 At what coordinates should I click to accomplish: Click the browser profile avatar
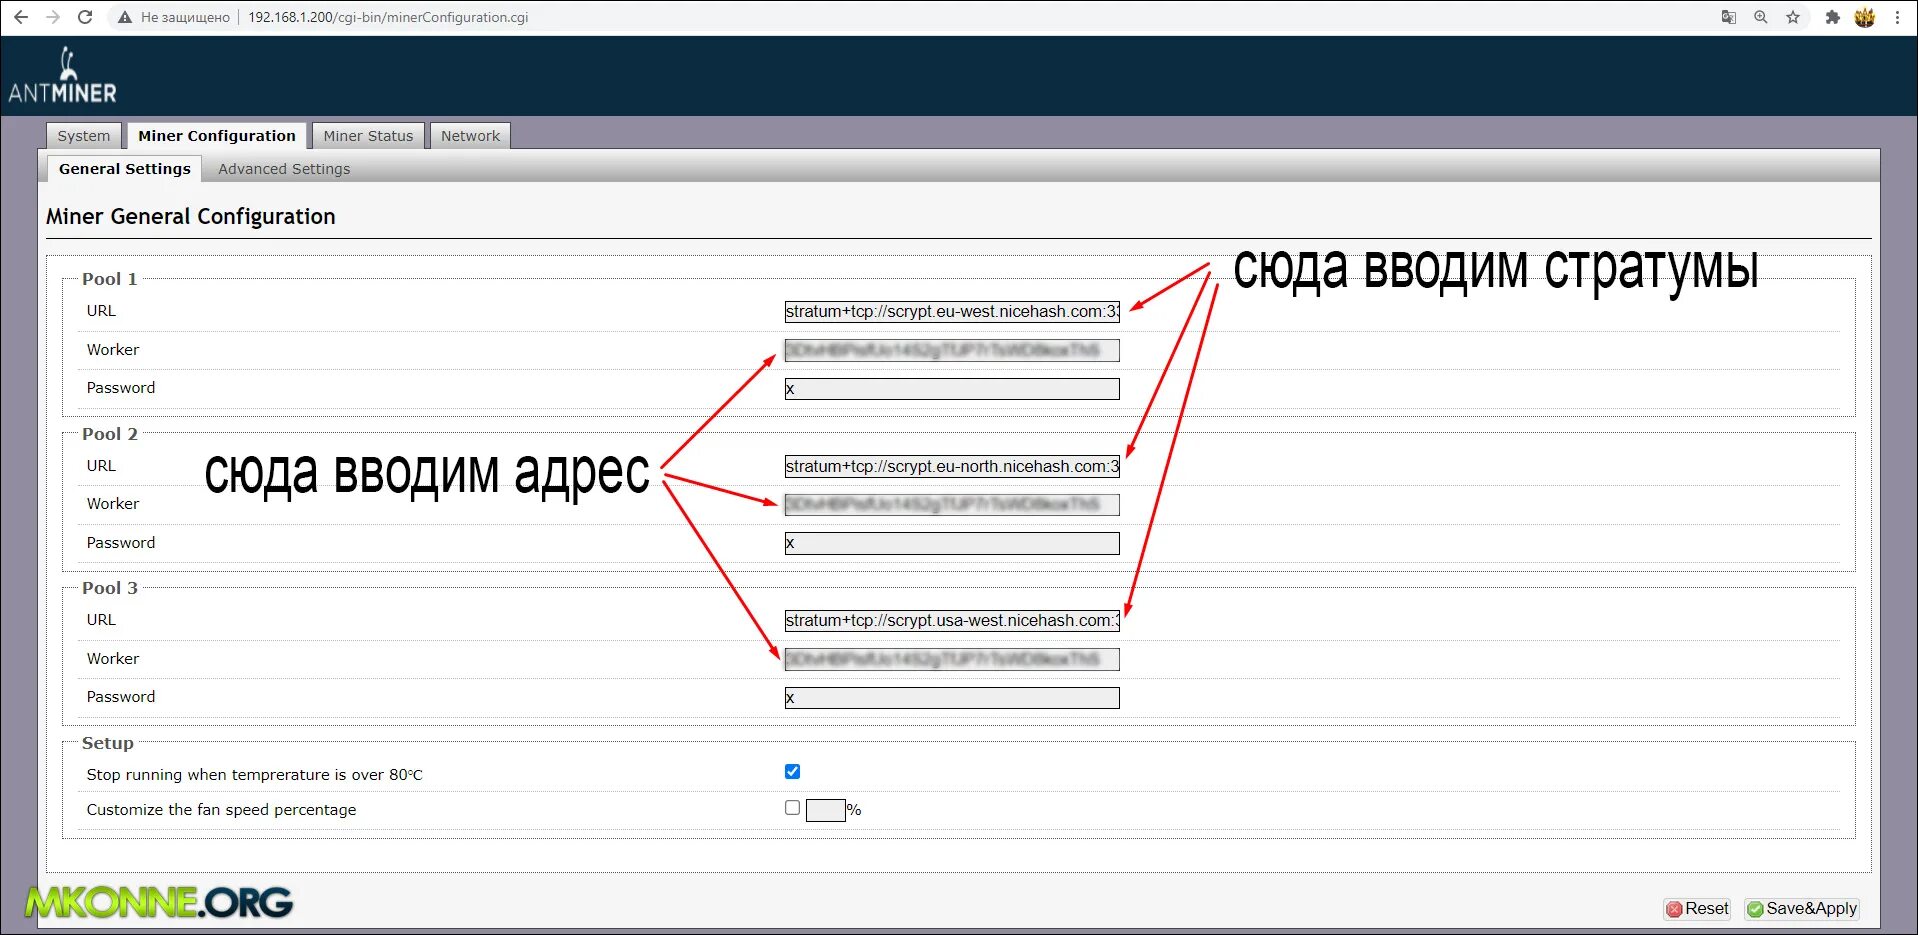[x=1865, y=17]
